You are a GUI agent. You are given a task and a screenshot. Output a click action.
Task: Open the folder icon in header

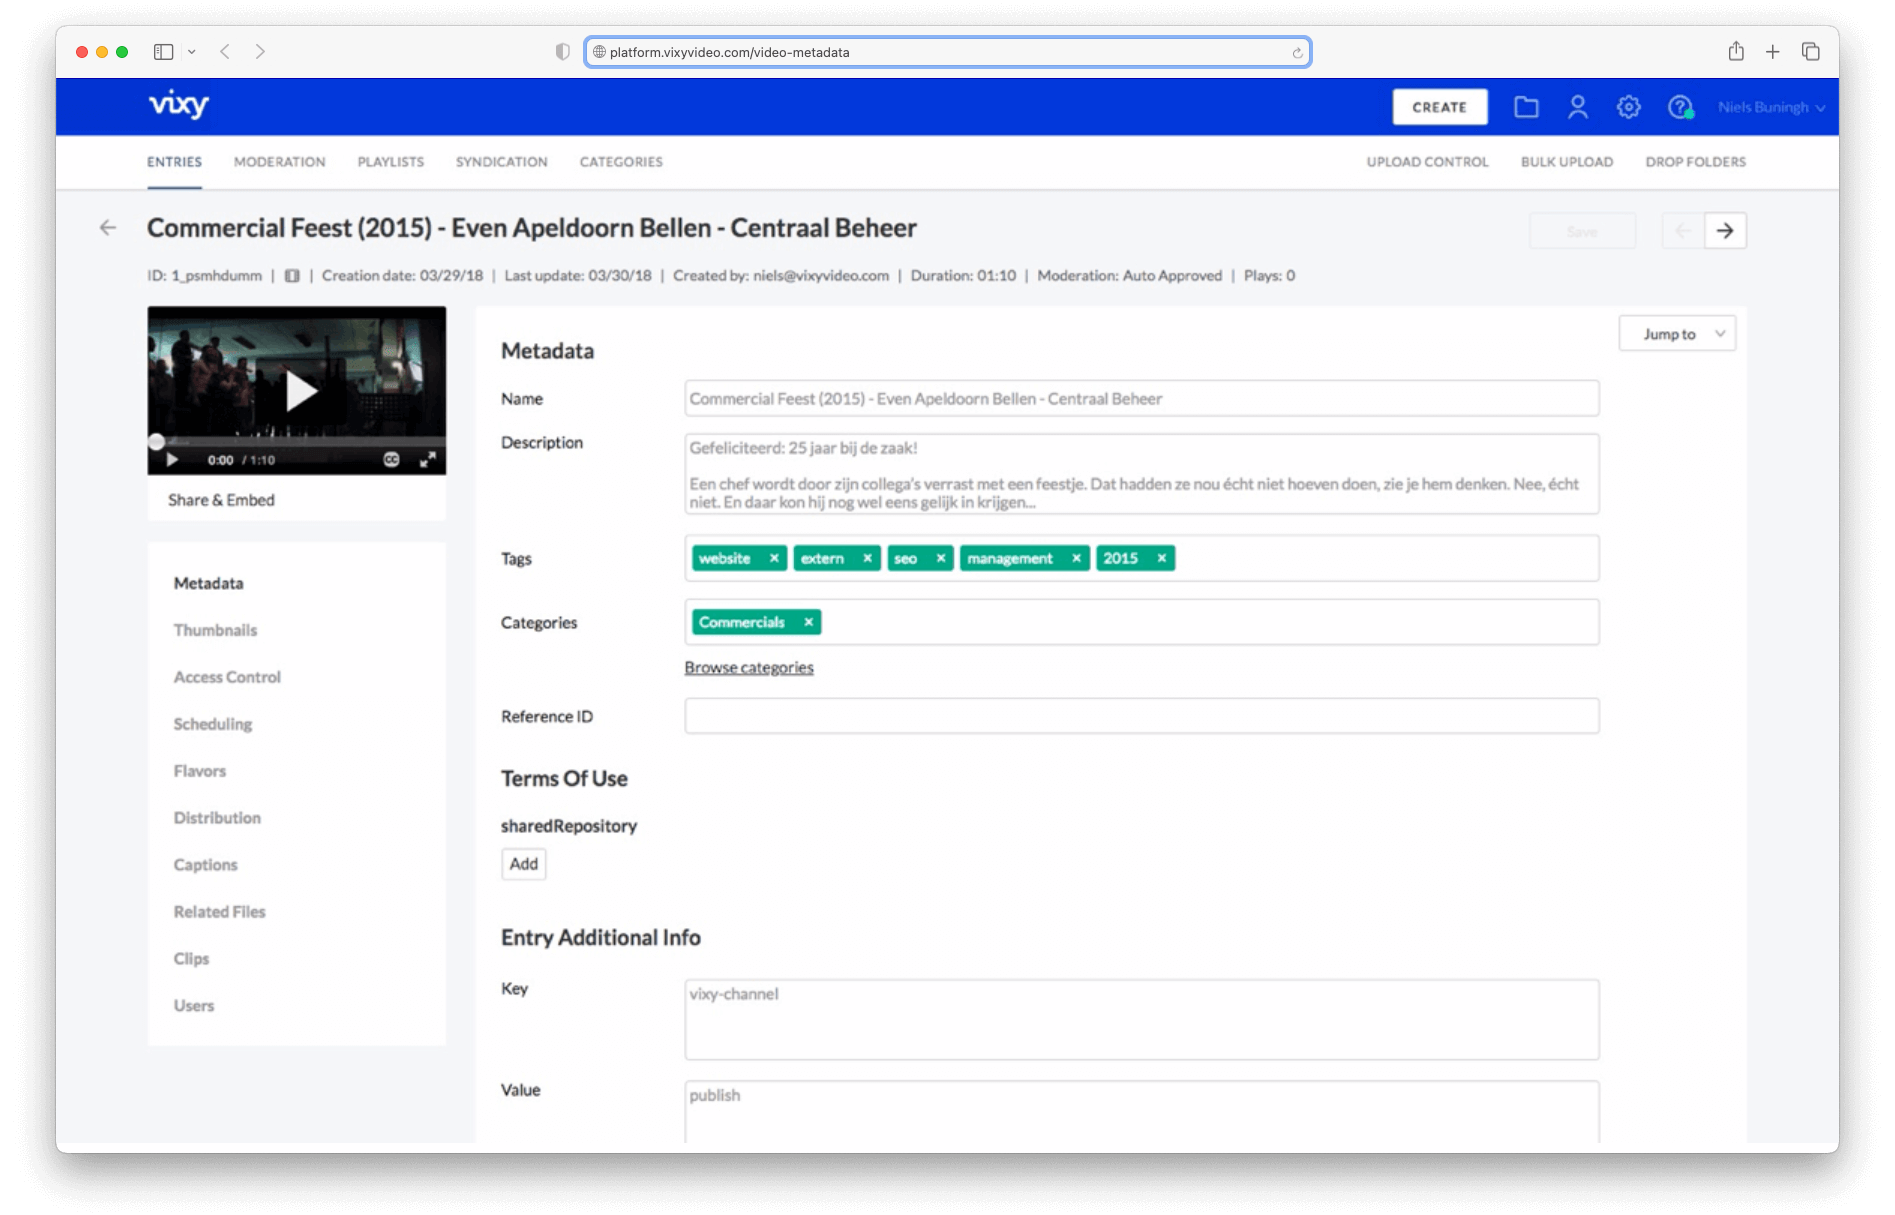1526,107
